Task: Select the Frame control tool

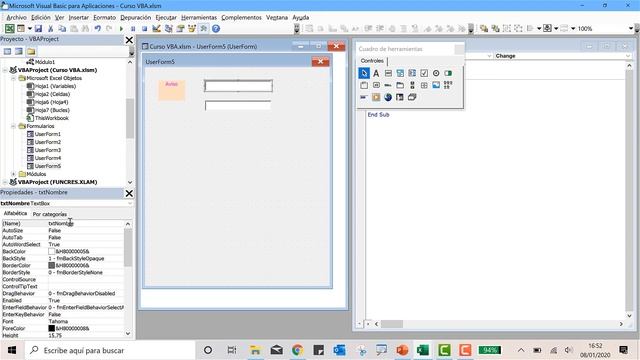Action: point(364,85)
